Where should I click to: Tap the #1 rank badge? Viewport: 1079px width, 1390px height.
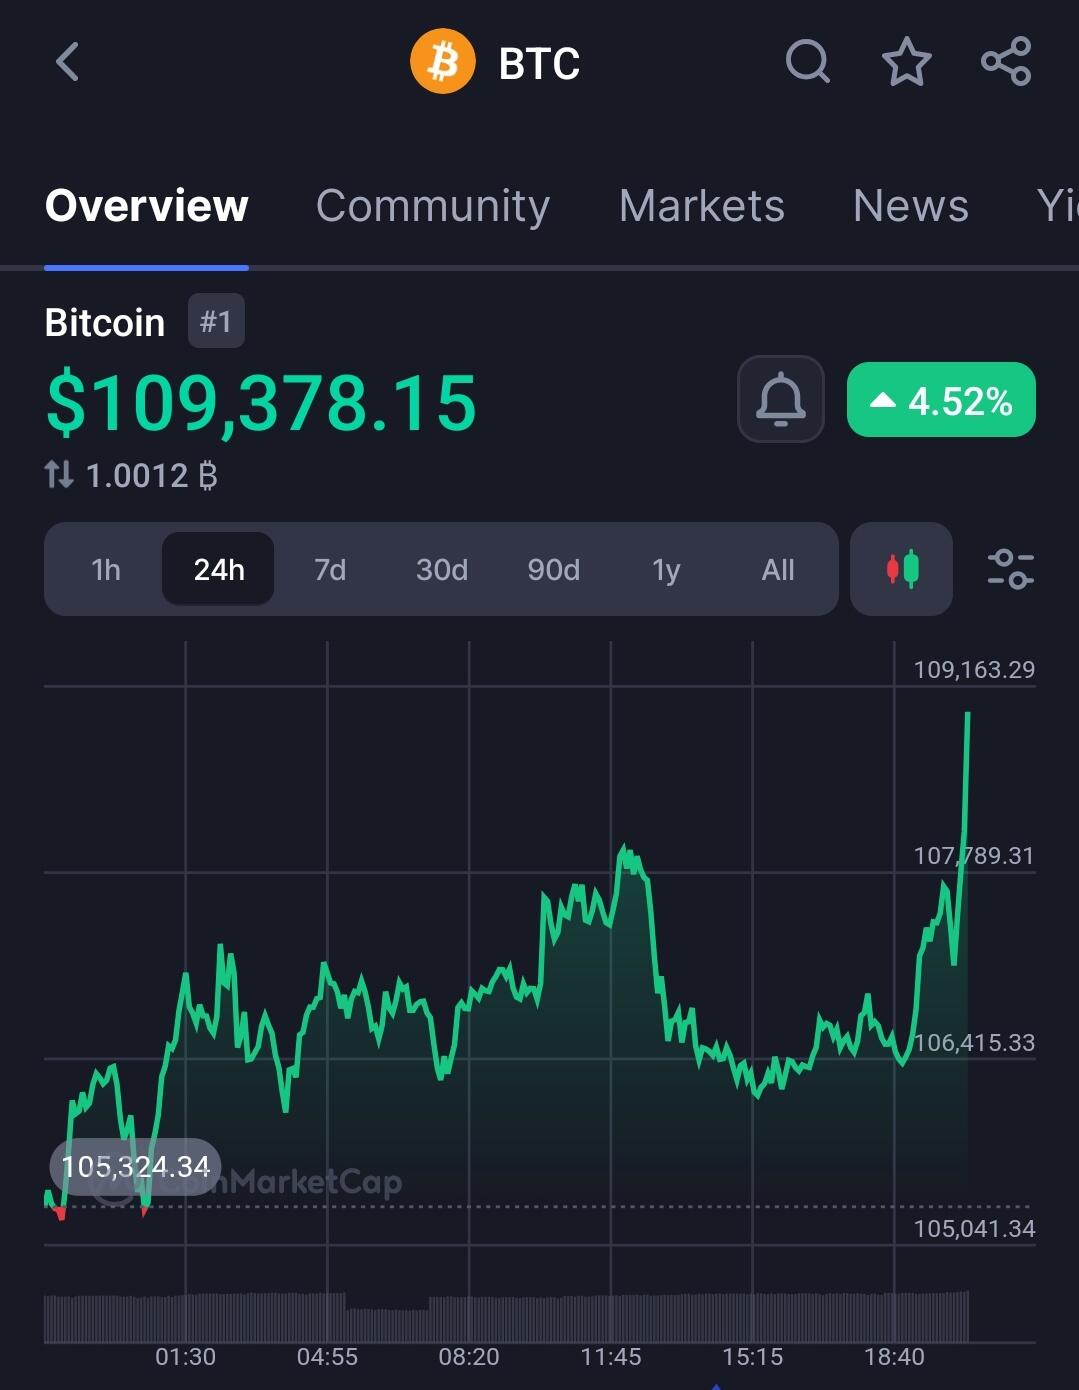click(216, 322)
